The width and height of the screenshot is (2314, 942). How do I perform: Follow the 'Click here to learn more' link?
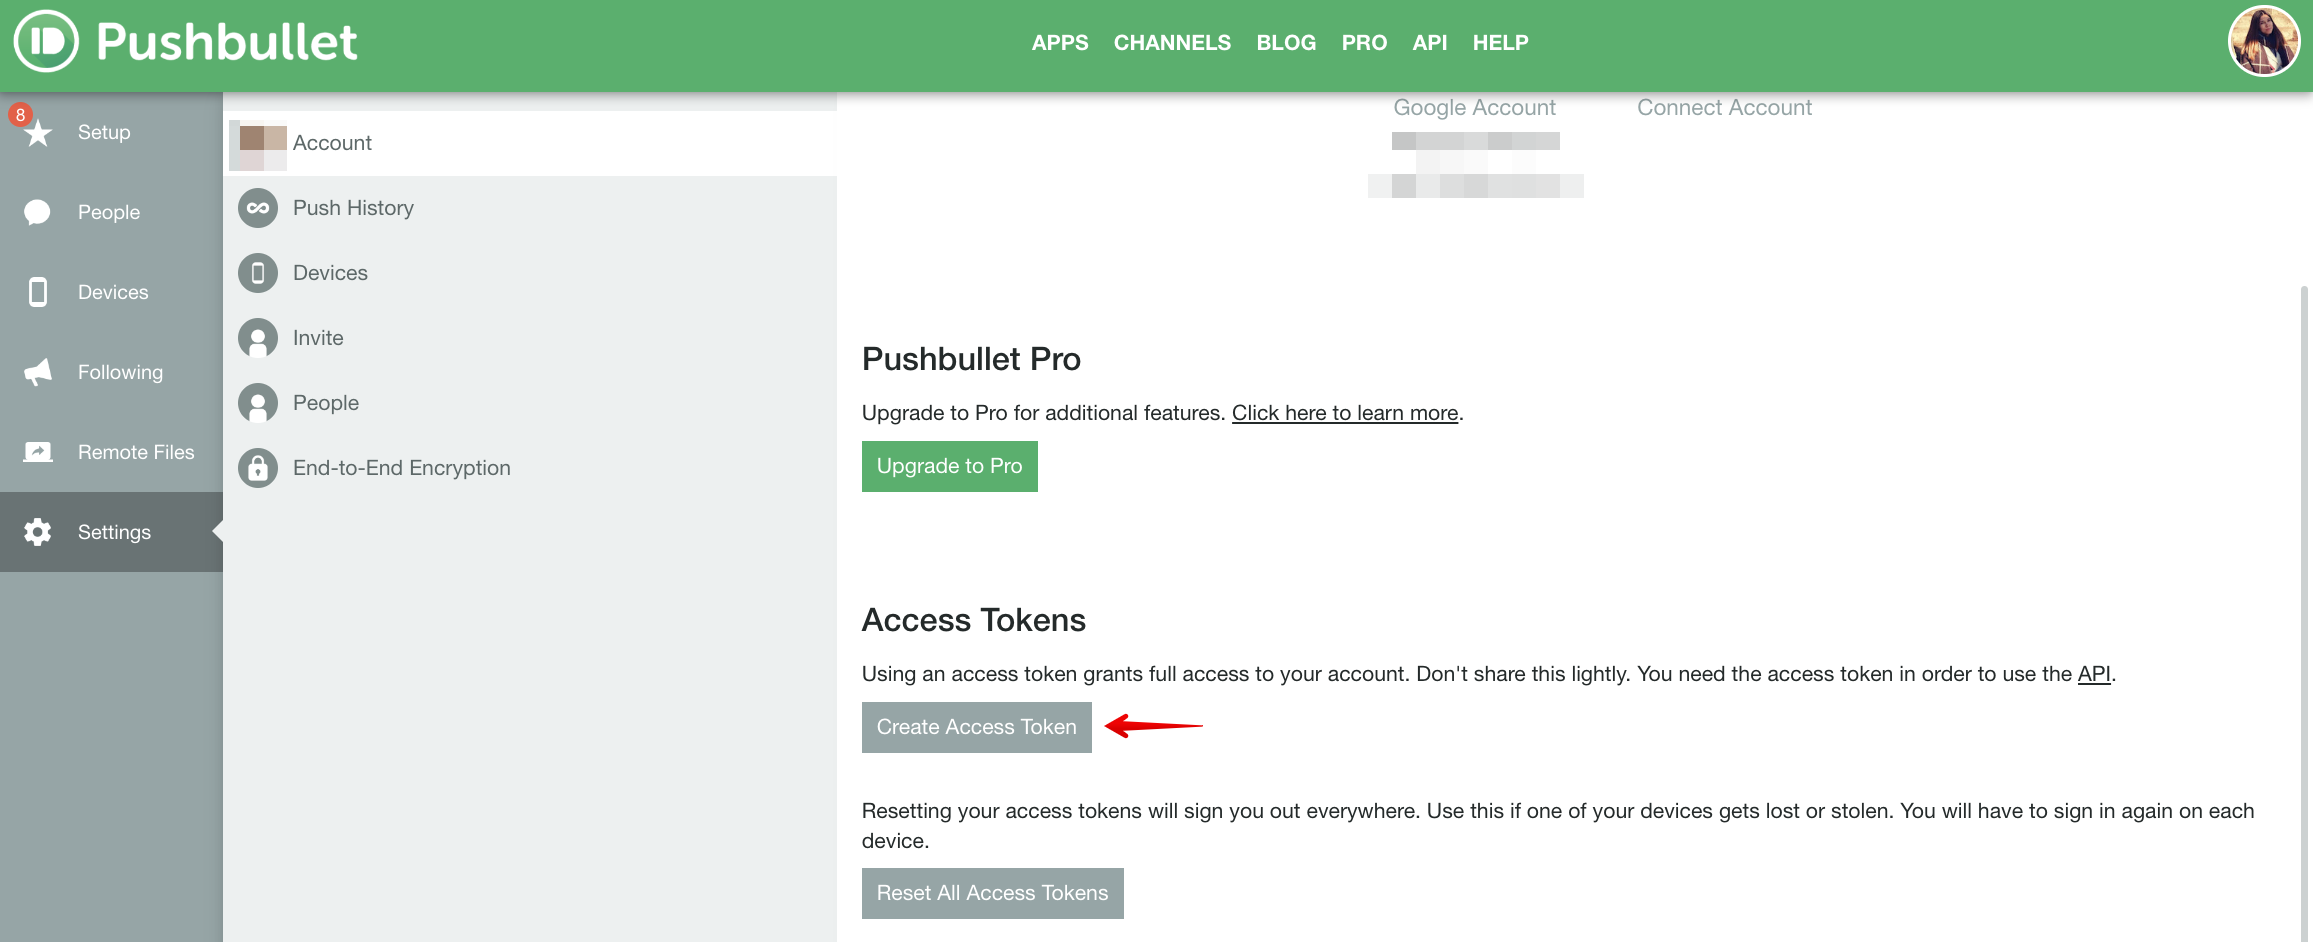(x=1344, y=413)
